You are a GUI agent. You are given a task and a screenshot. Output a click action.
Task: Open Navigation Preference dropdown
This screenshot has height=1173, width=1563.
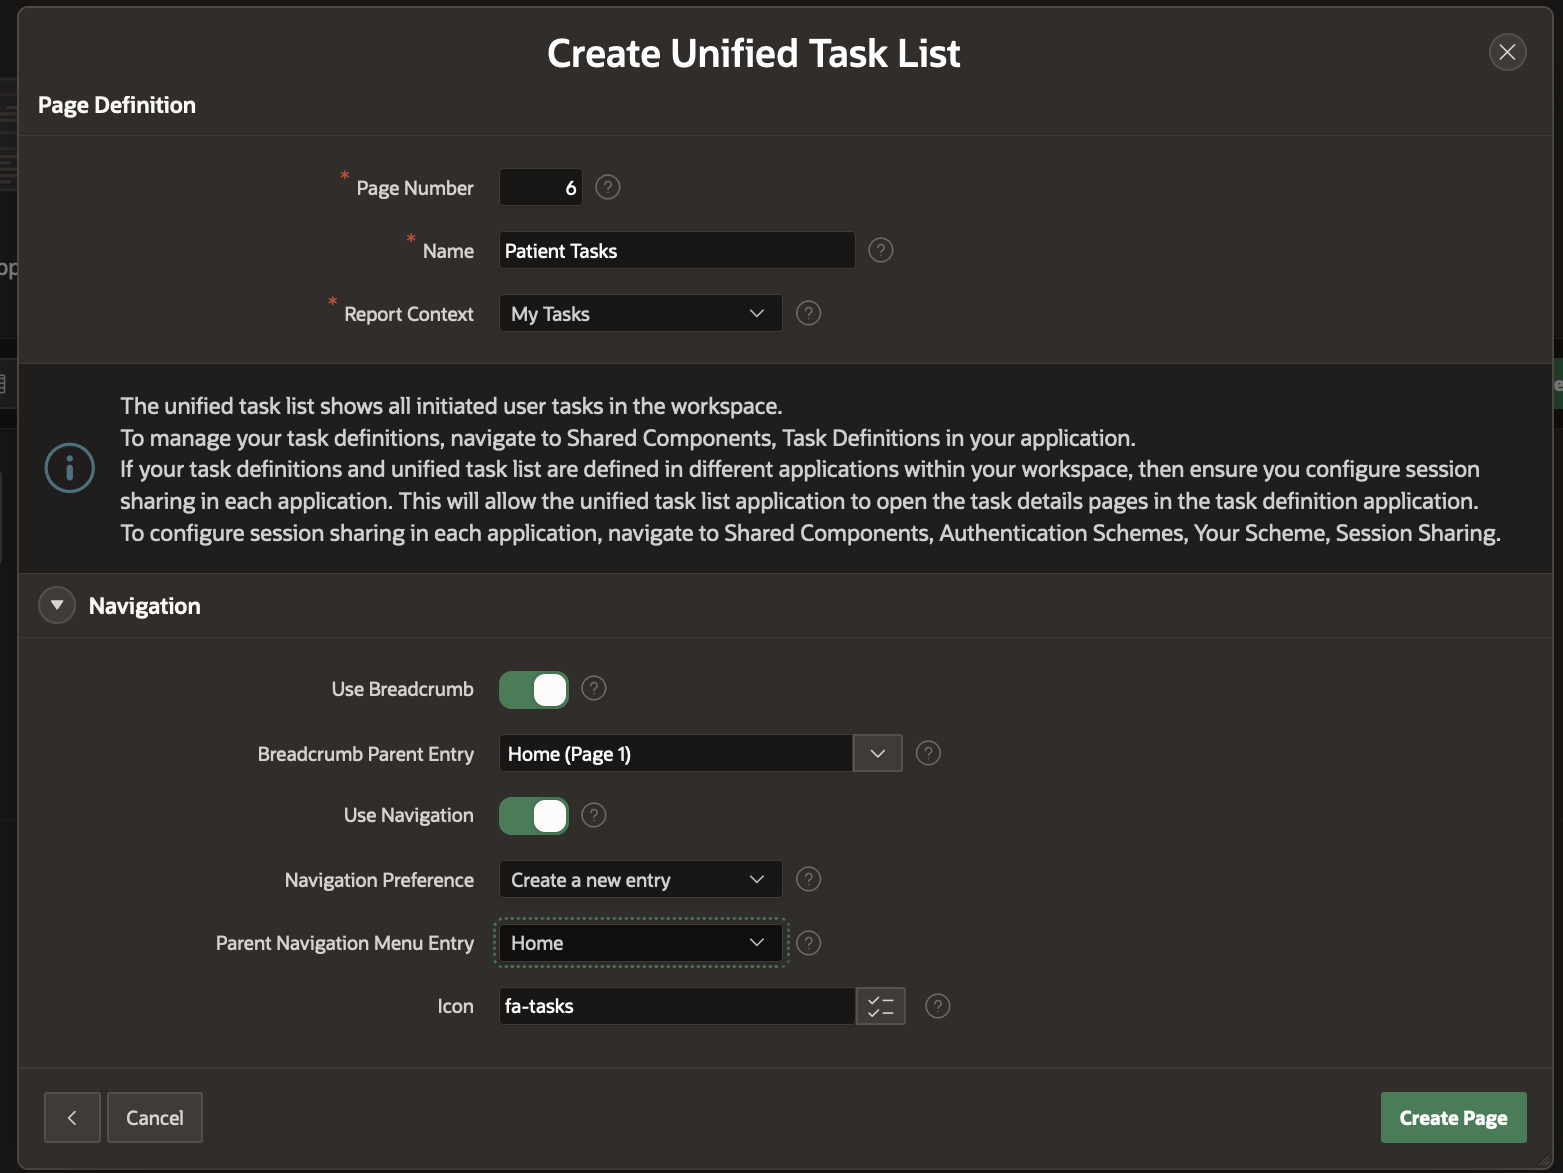(x=640, y=880)
